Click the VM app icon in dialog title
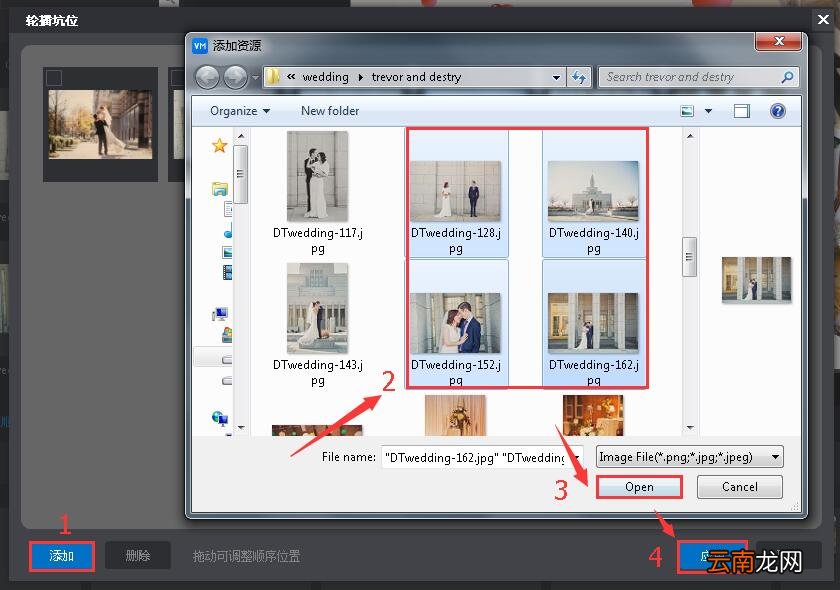 pyautogui.click(x=200, y=46)
